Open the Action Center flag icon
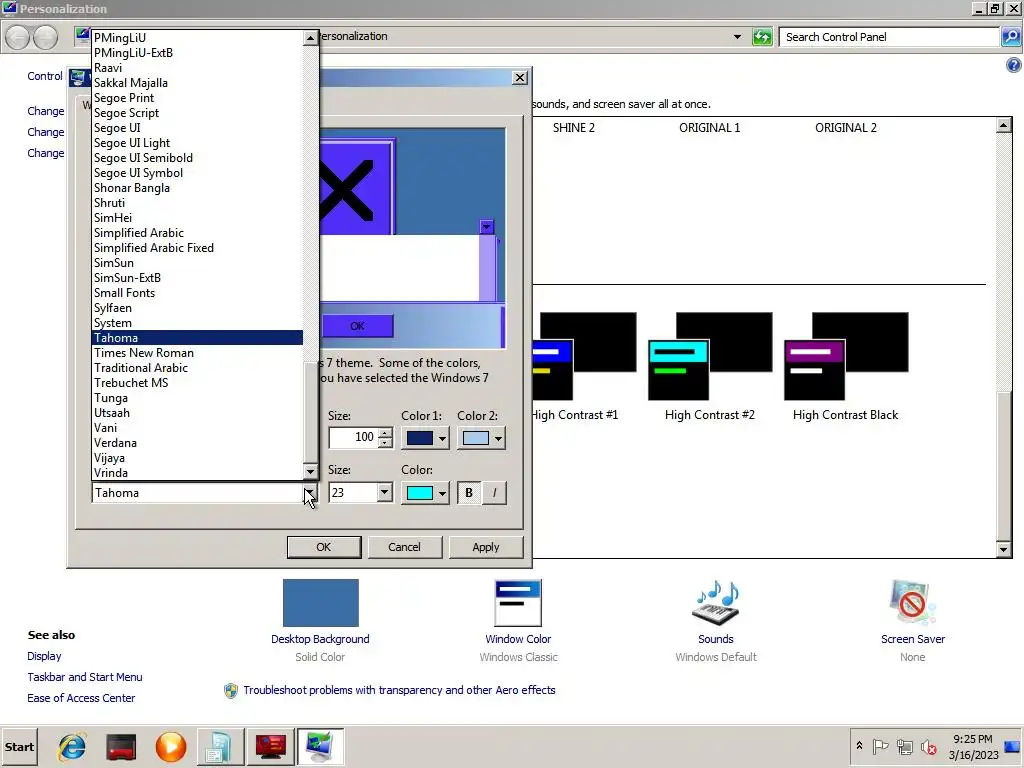 point(880,746)
